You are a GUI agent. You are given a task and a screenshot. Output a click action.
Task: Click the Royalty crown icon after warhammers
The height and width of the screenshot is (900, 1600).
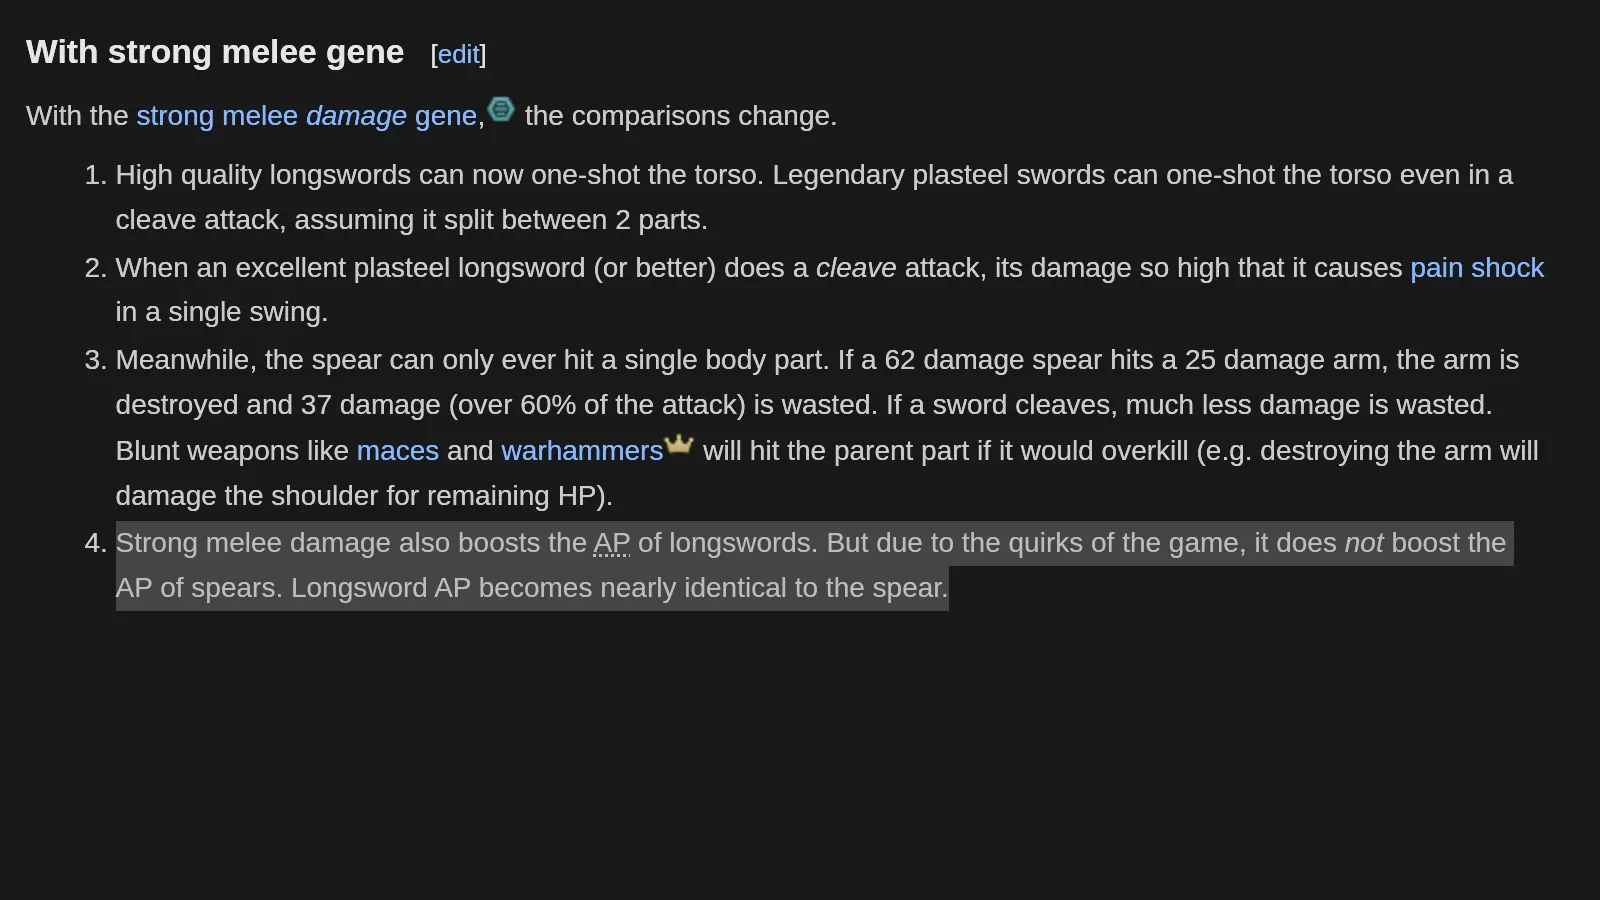pos(679,444)
